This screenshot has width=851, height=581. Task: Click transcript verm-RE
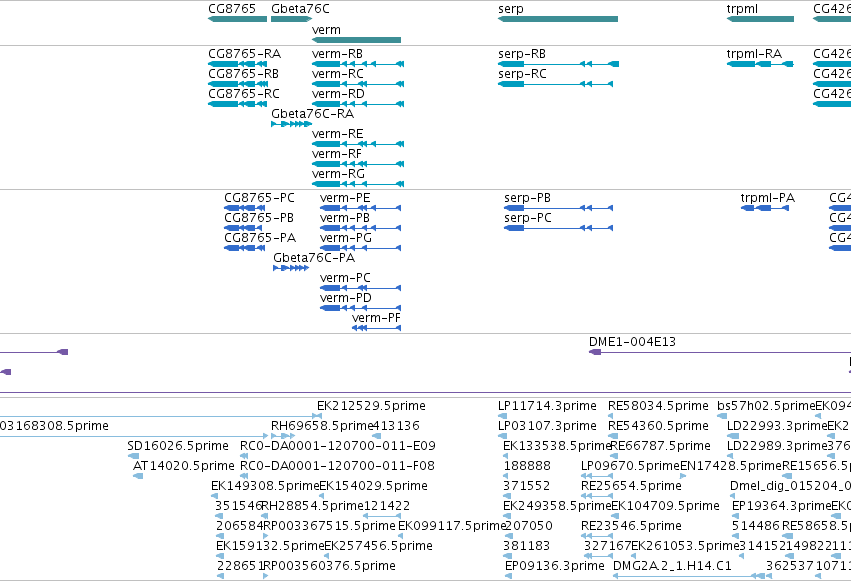[358, 144]
